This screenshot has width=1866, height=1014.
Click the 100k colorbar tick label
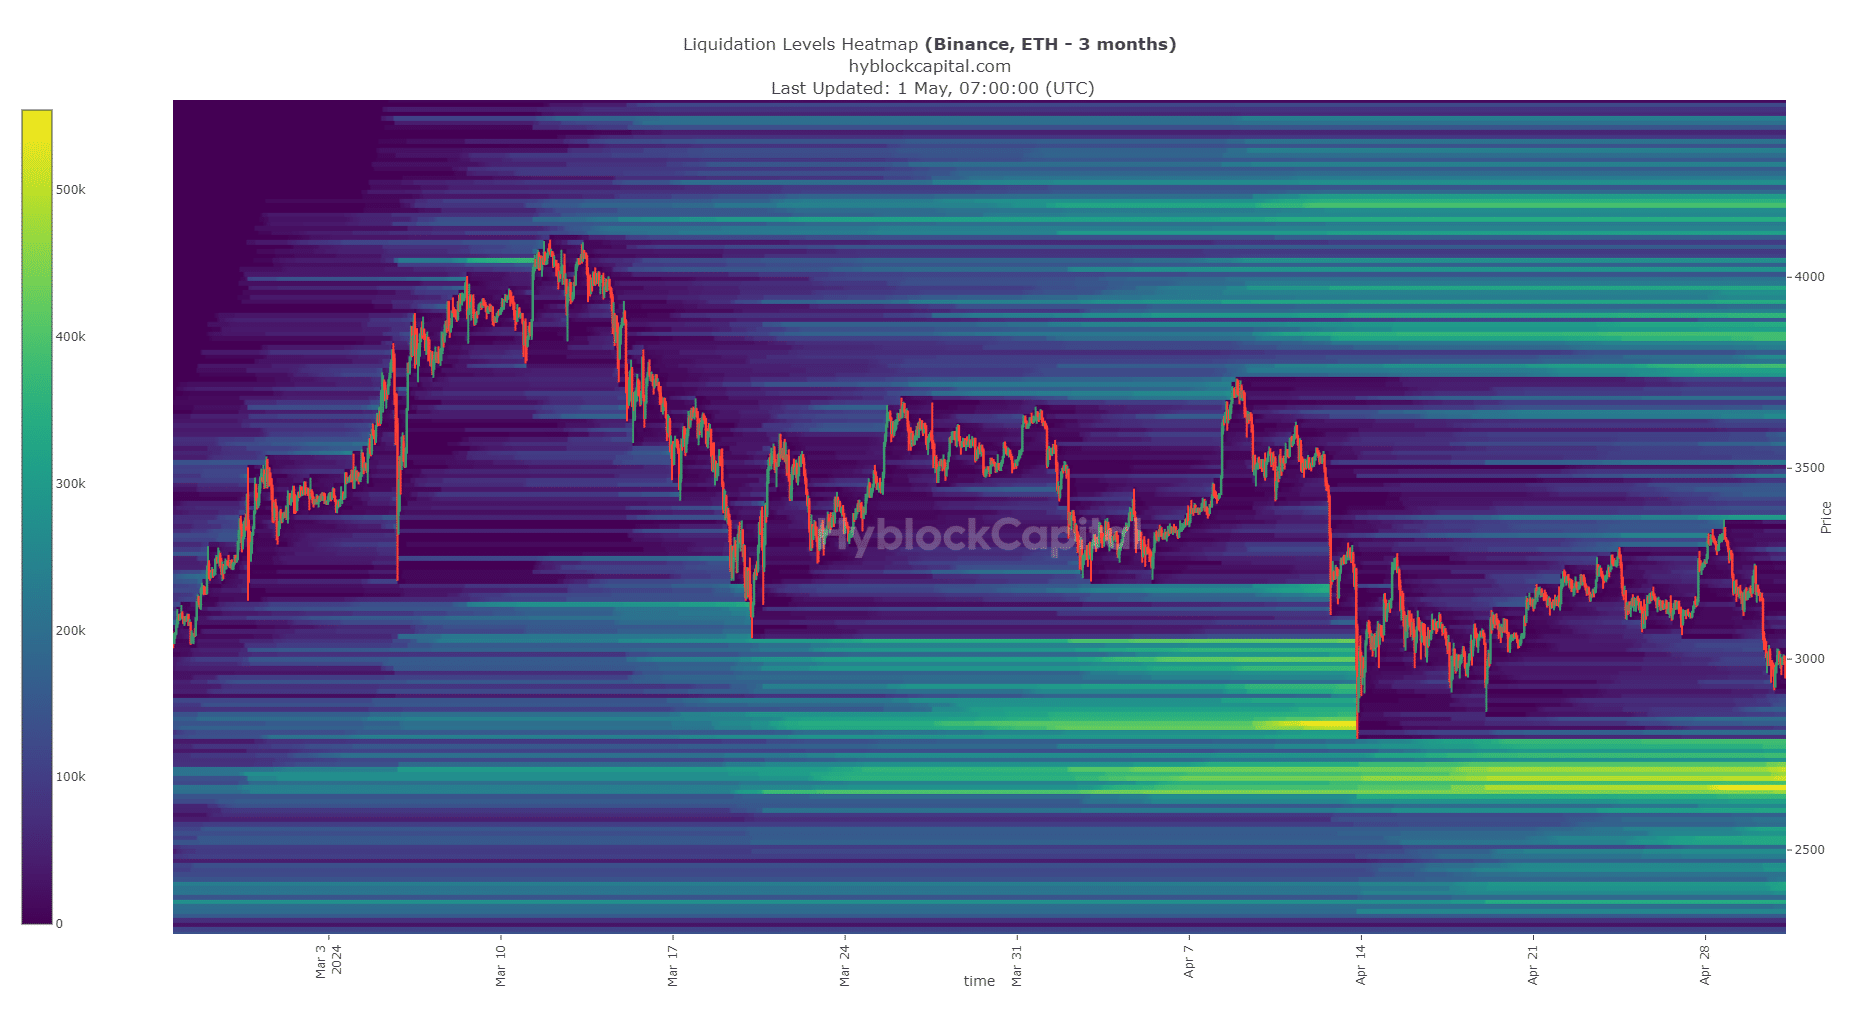click(70, 777)
